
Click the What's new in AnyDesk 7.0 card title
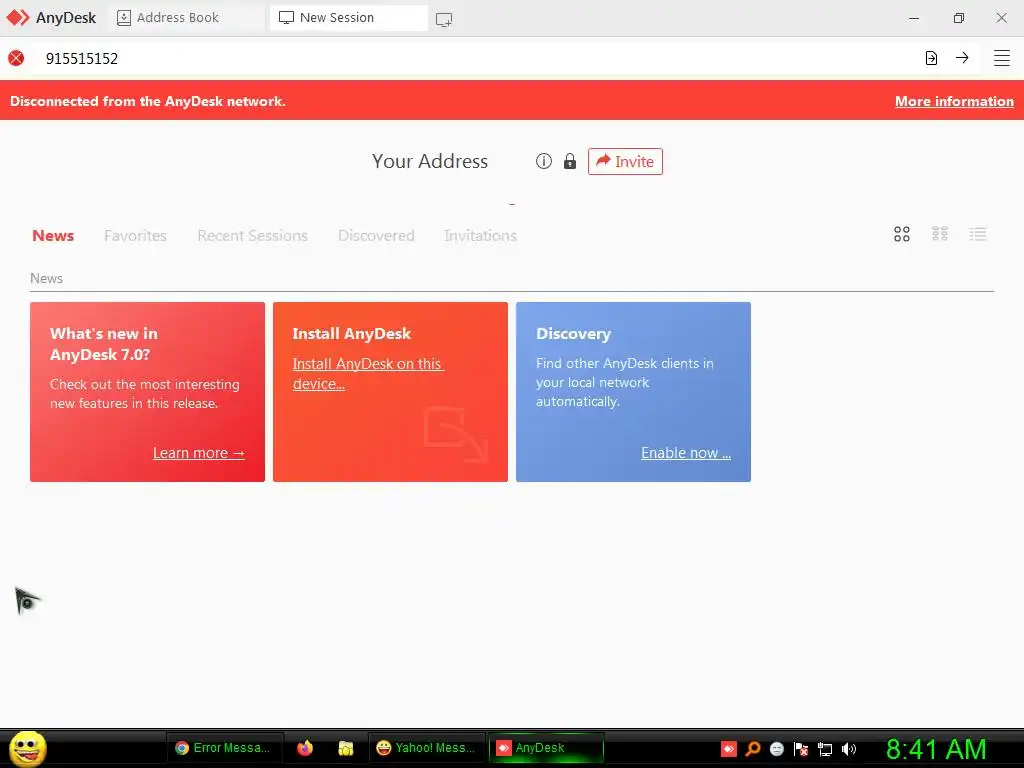point(104,344)
